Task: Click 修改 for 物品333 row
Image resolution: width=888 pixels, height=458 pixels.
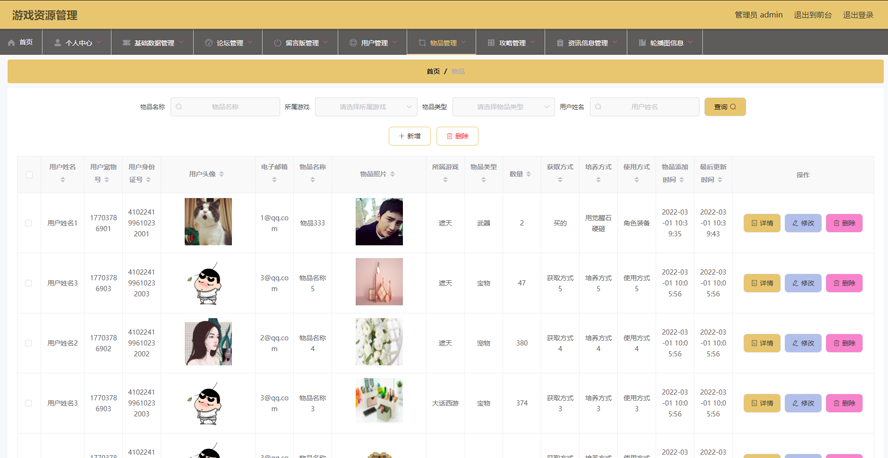Action: click(x=803, y=223)
